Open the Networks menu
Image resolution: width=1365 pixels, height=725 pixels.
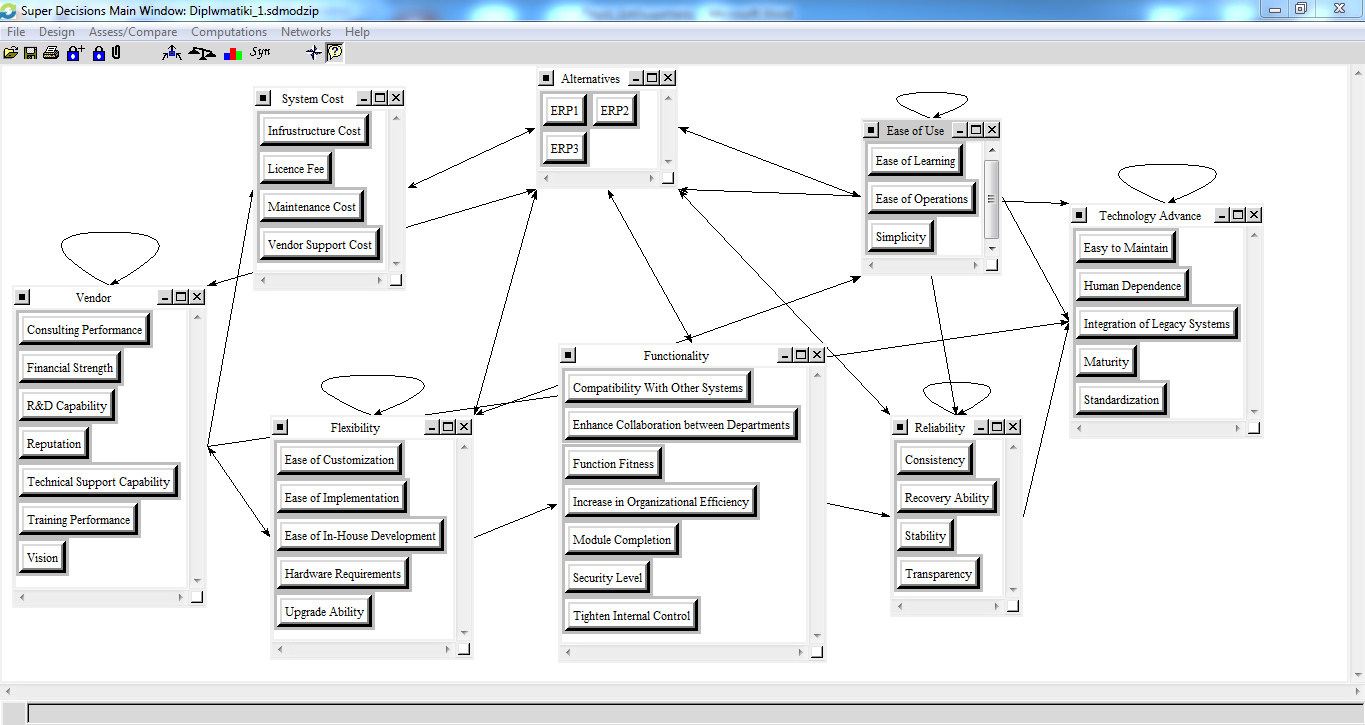[x=306, y=32]
